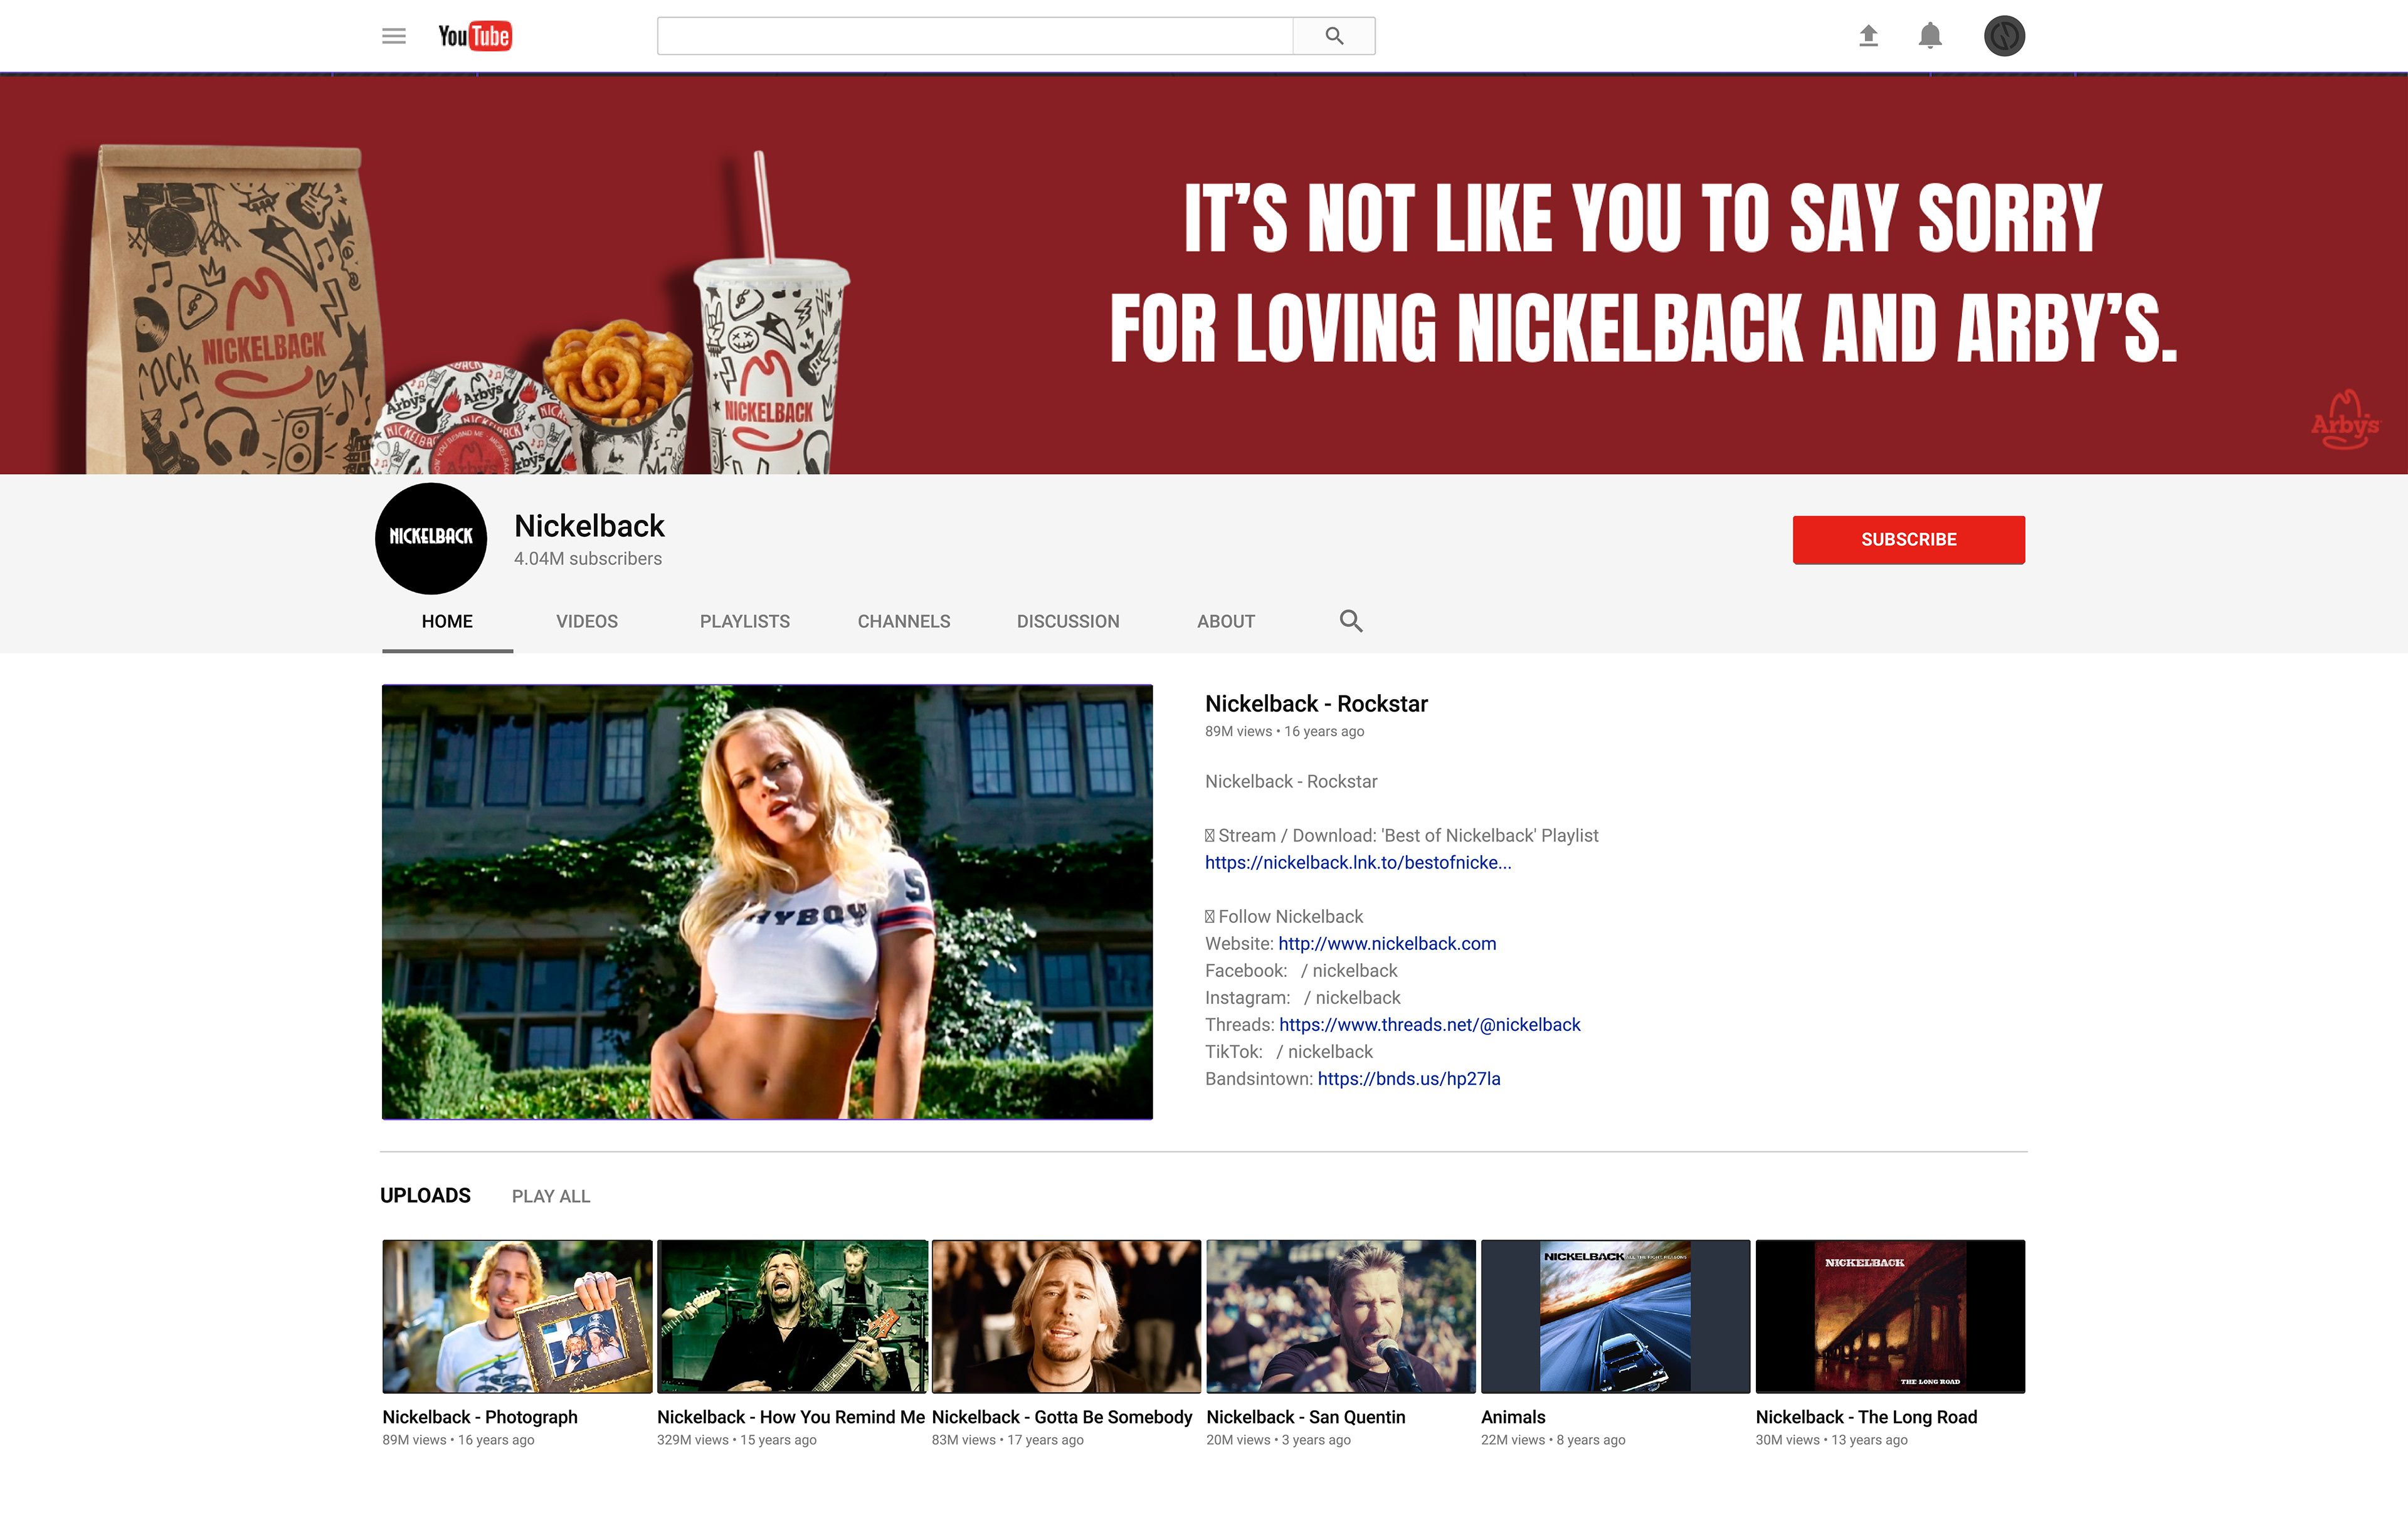The height and width of the screenshot is (1540, 2408).
Task: Click Play All for uploads
Action: [x=551, y=1196]
